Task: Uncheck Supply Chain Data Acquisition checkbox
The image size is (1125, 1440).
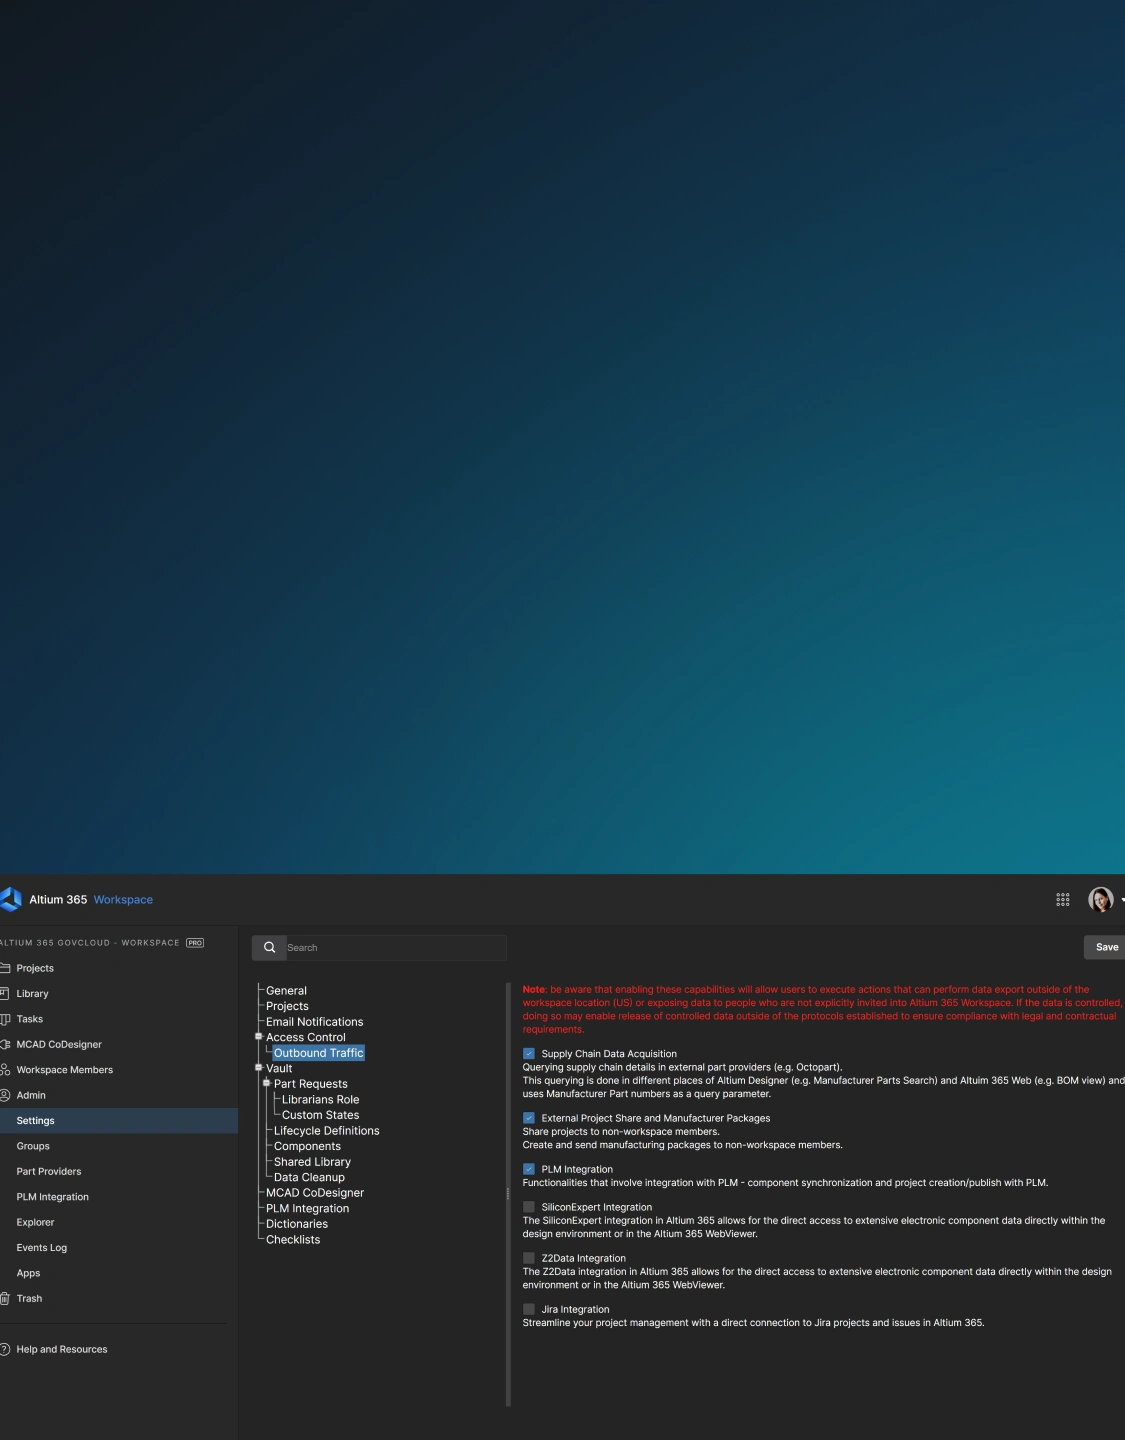Action: [x=529, y=1054]
